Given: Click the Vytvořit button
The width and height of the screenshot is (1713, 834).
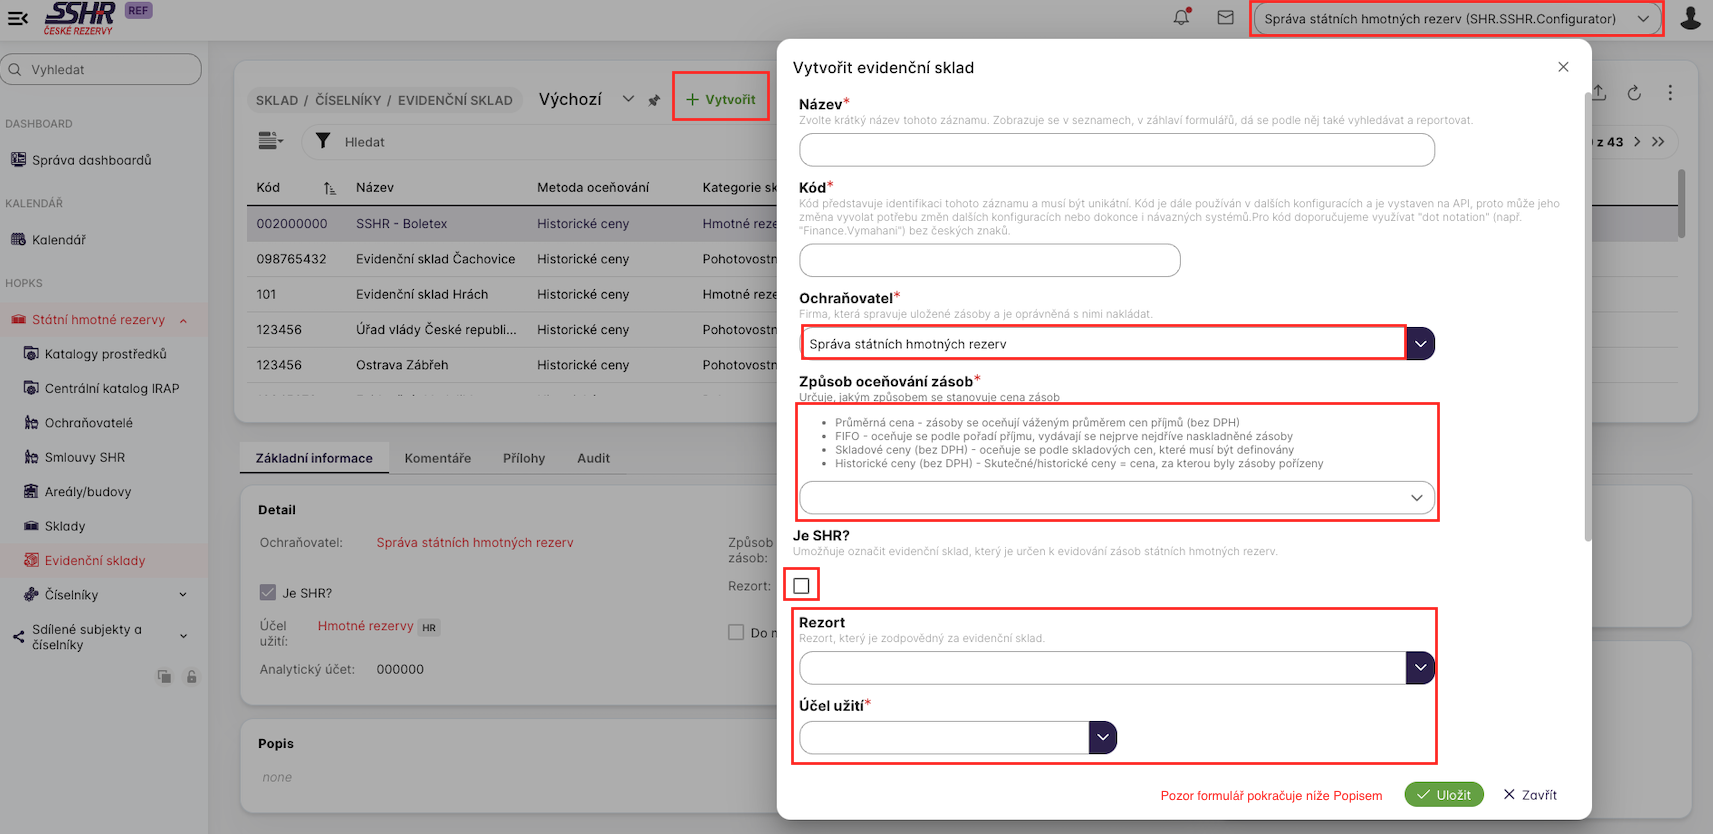Looking at the screenshot, I should pyautogui.click(x=721, y=99).
